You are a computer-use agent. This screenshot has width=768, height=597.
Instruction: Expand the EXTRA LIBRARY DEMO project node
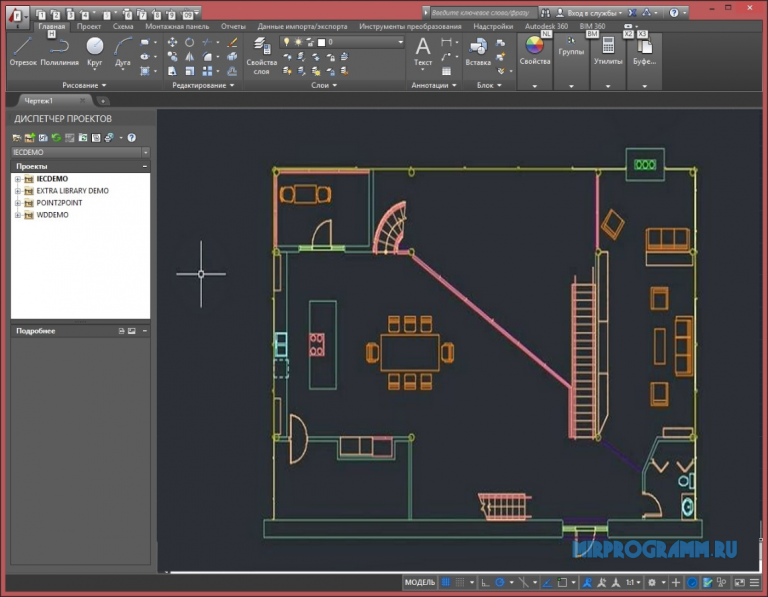(x=17, y=190)
